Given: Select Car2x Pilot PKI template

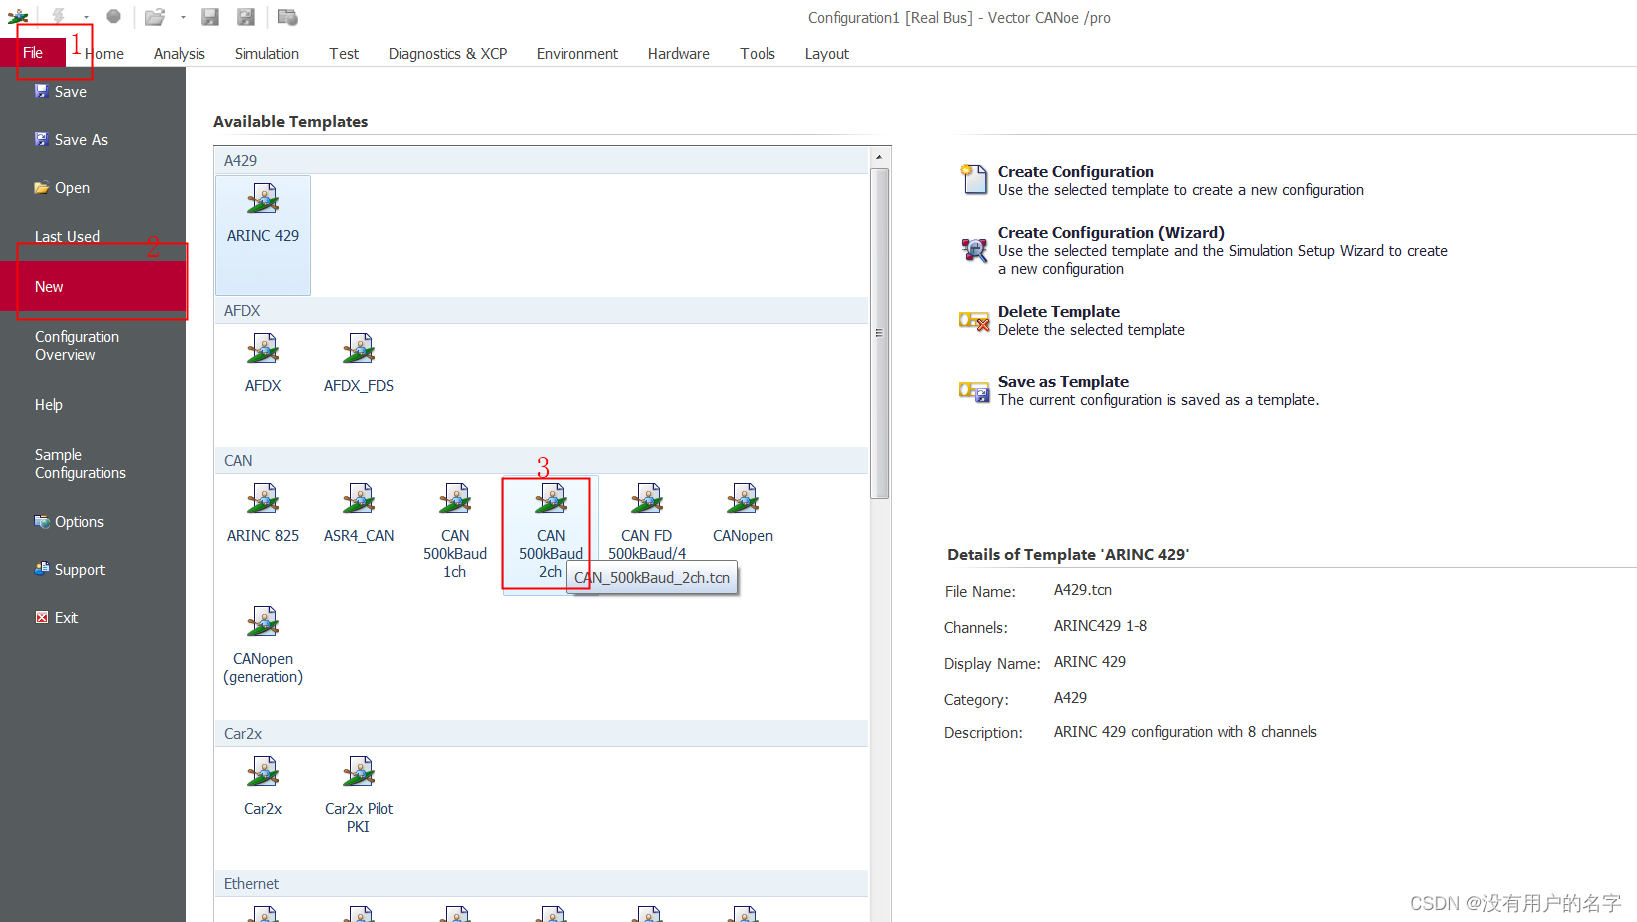Looking at the screenshot, I should (x=359, y=795).
